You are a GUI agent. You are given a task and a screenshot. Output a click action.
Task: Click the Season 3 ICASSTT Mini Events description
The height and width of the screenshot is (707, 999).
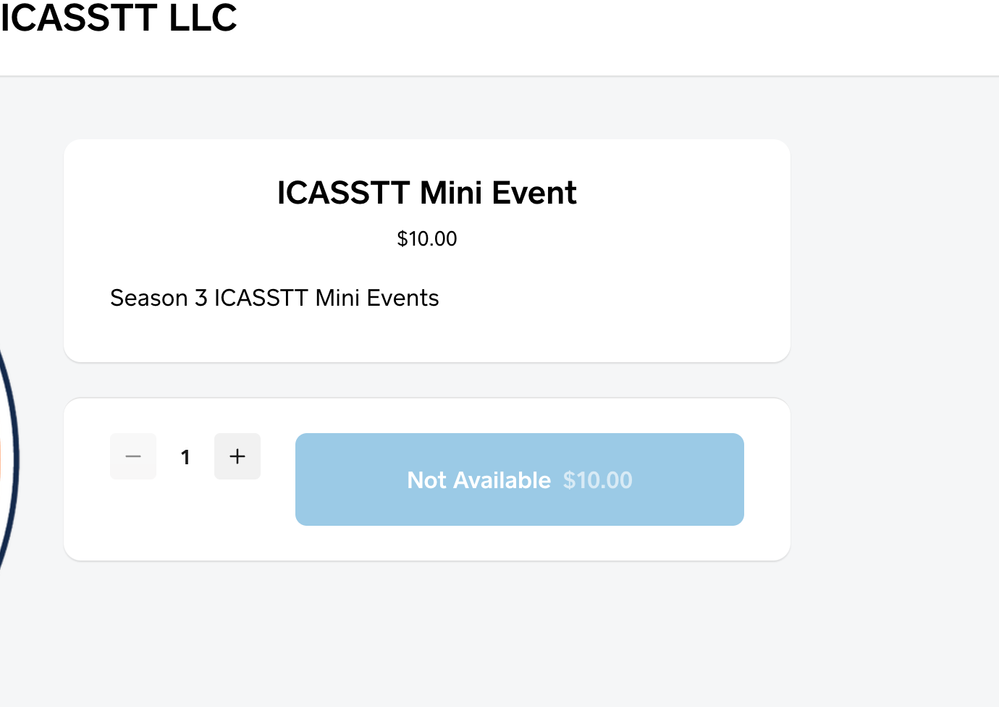pyautogui.click(x=274, y=298)
